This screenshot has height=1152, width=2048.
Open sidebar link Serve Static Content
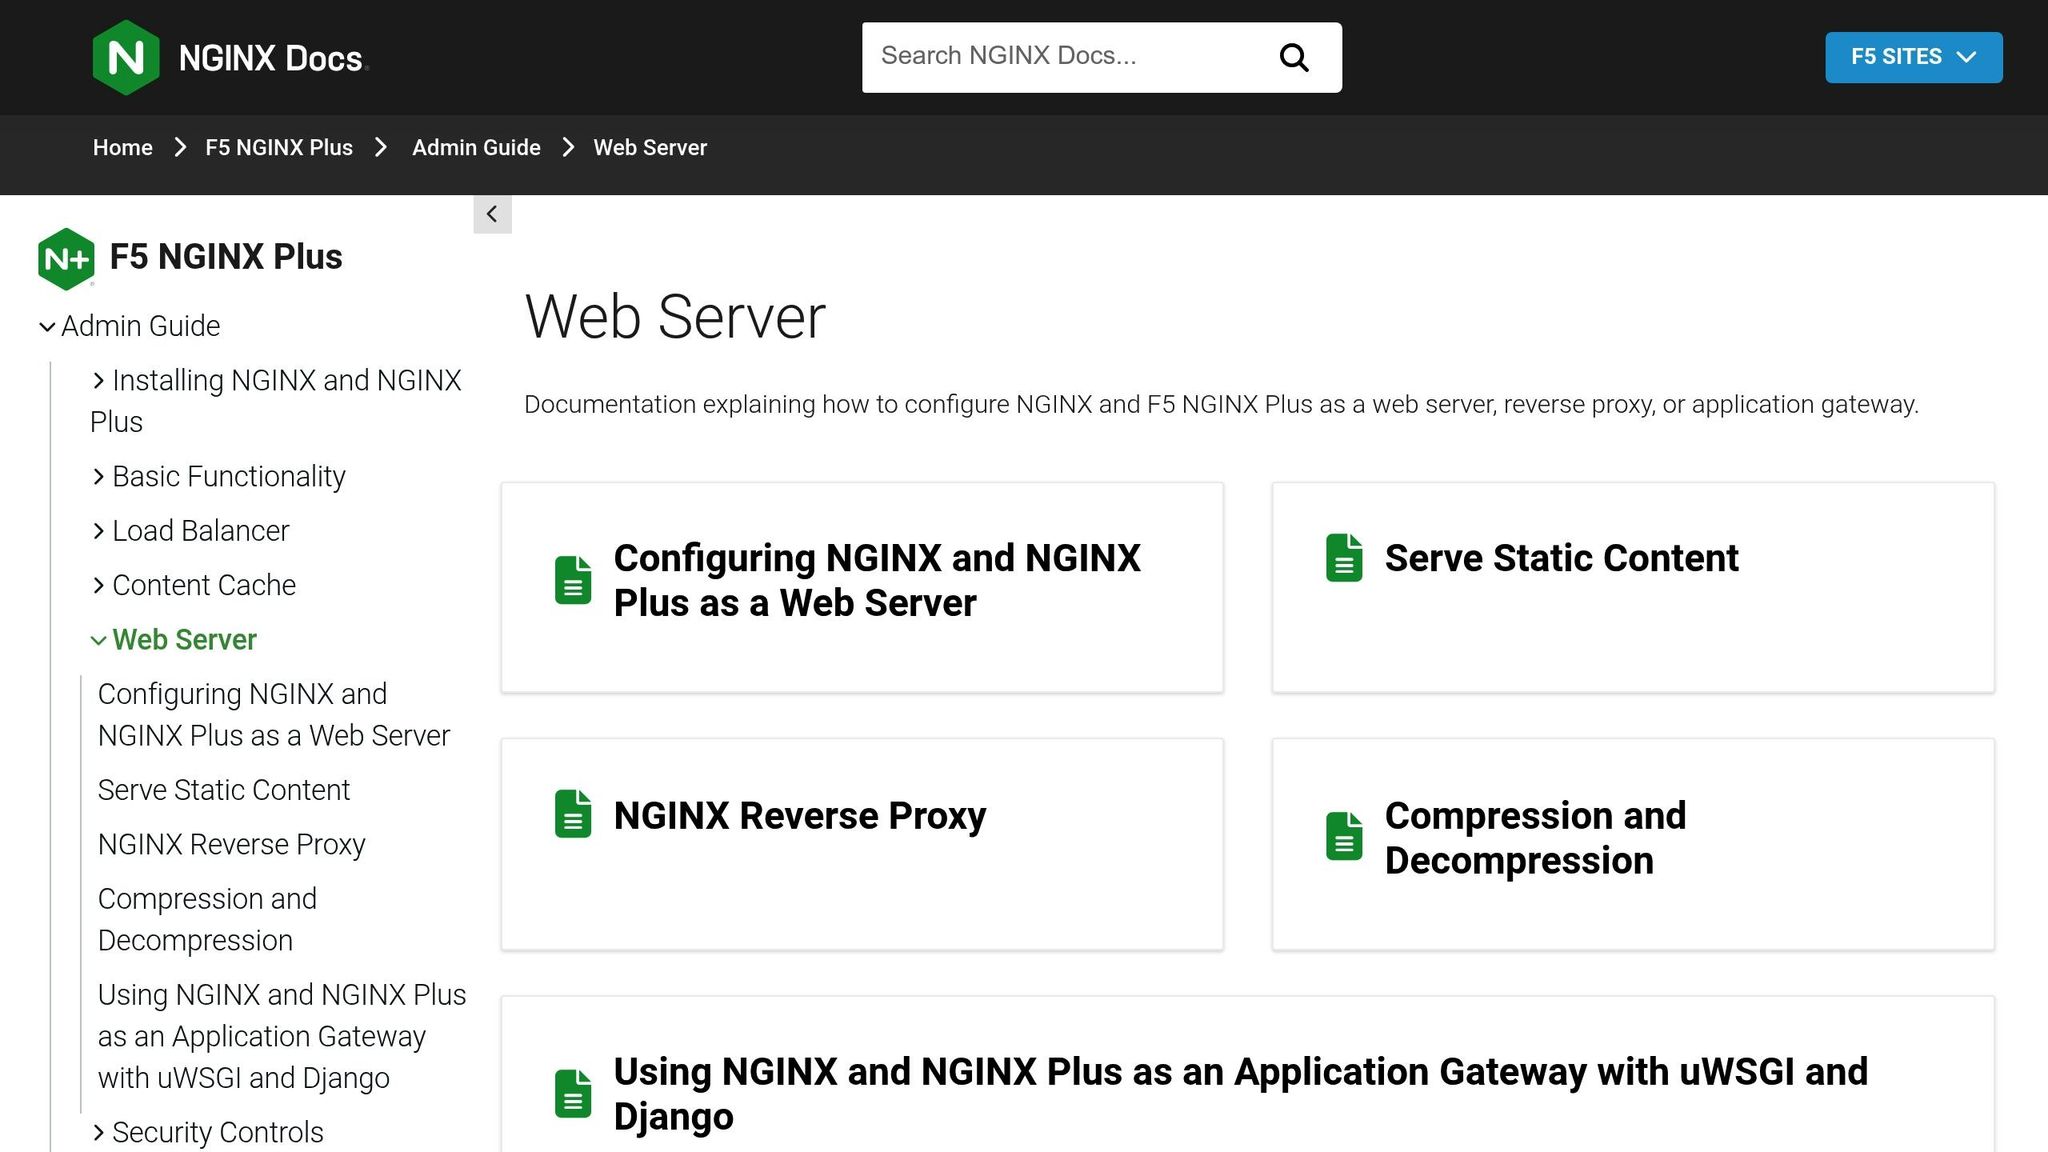(x=224, y=790)
